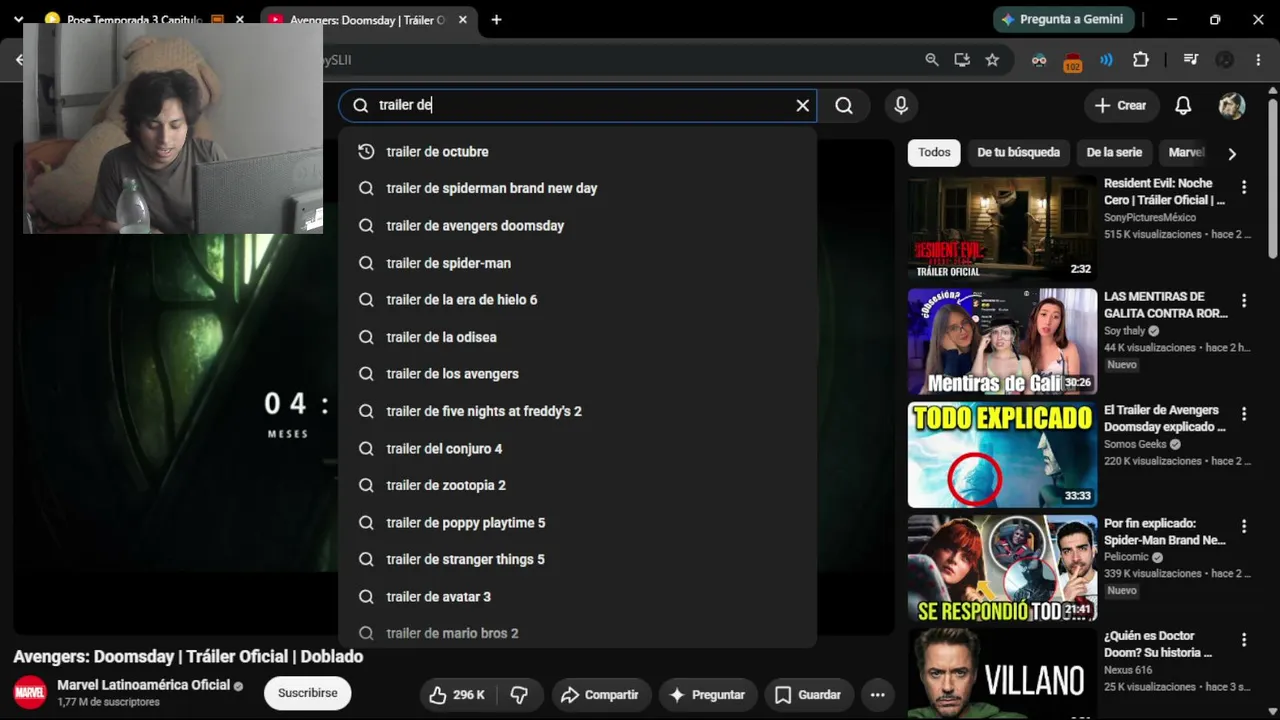
Task: Open options menu for Resident Evil video
Action: pos(1244,188)
